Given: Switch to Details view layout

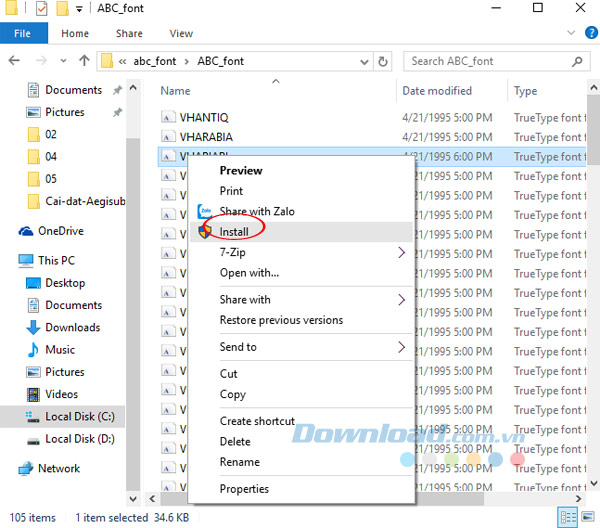Looking at the screenshot, I should (568, 517).
